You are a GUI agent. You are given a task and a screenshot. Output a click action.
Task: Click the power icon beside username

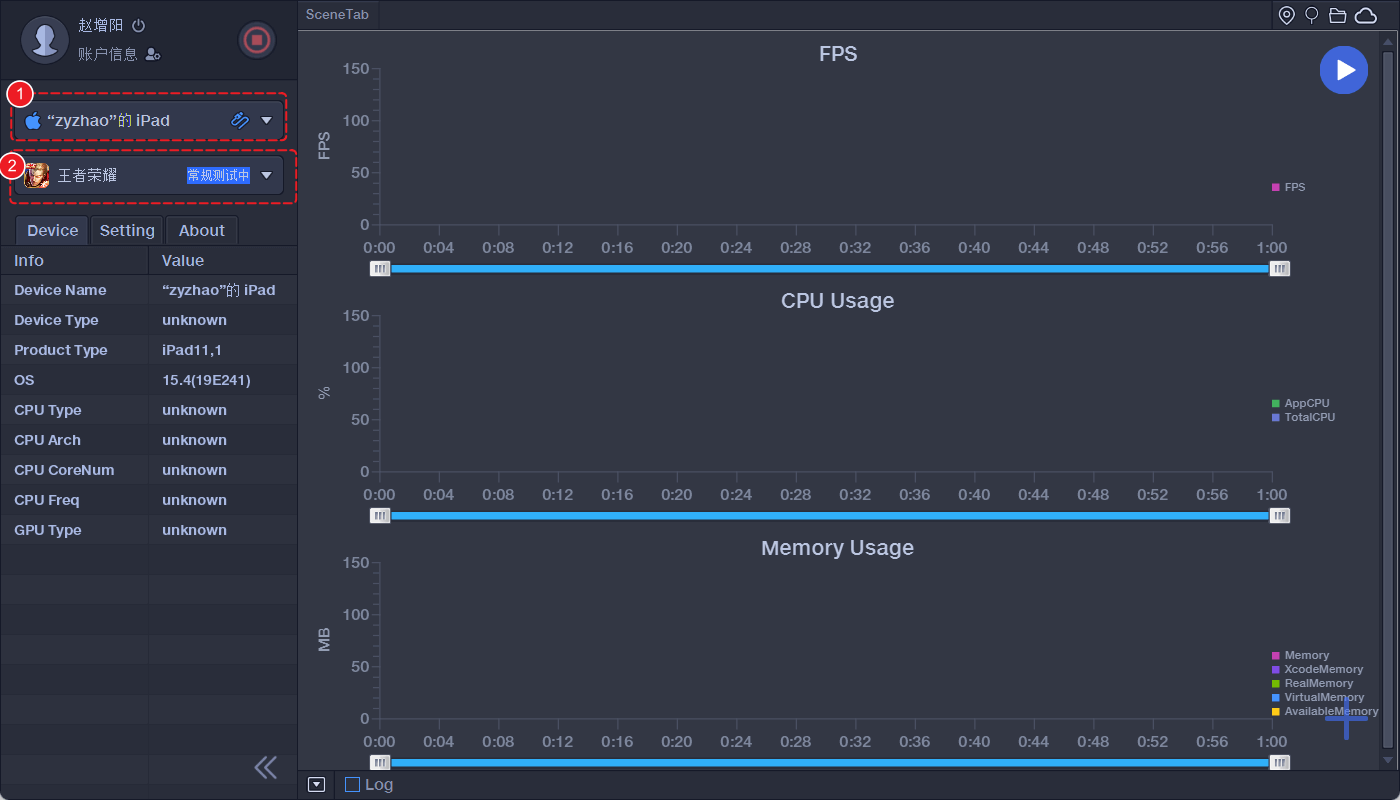[x=139, y=26]
